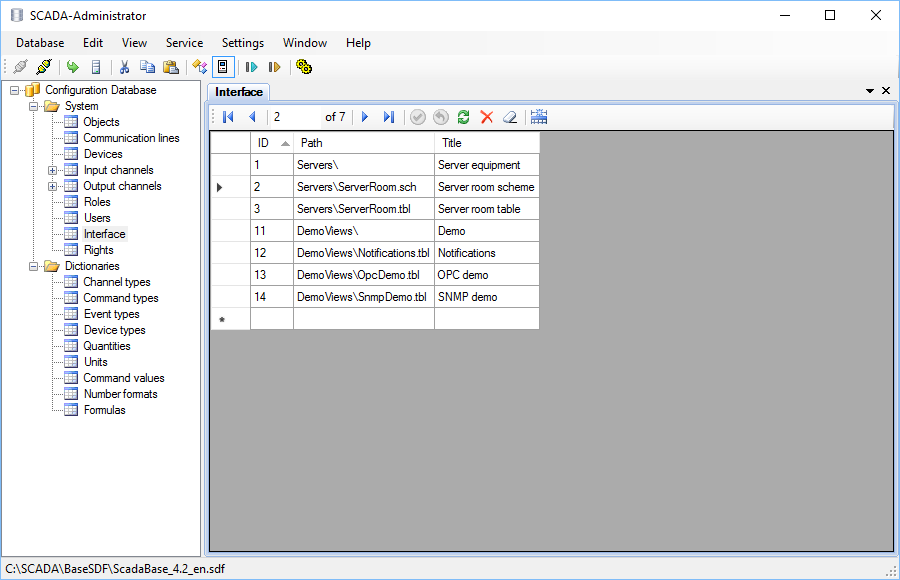Click the green arrow toolbar icon
Image resolution: width=900 pixels, height=580 pixels.
[72, 67]
